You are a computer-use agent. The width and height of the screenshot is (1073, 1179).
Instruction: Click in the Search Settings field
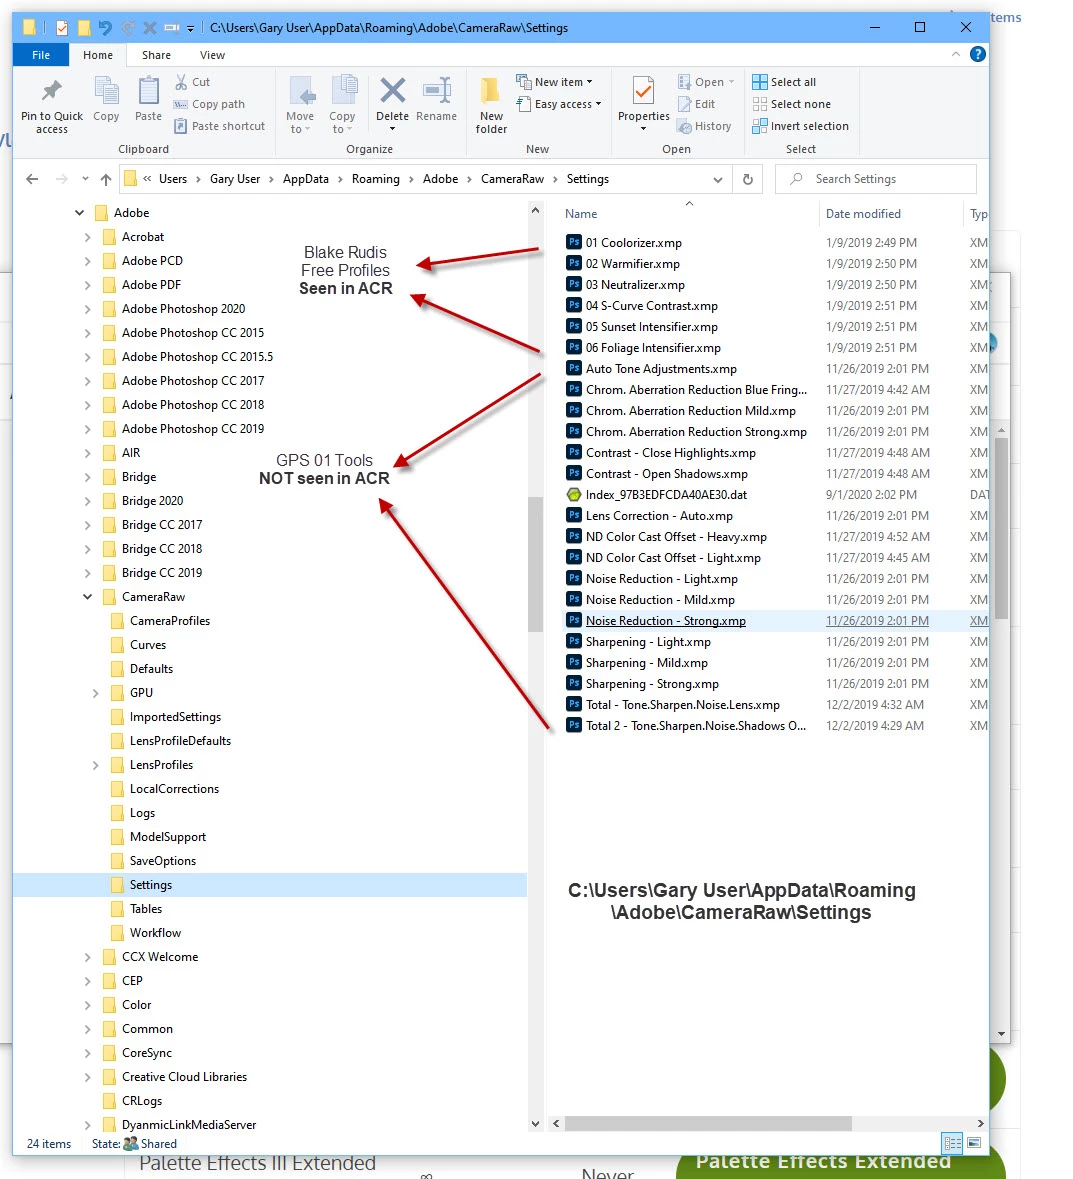pyautogui.click(x=876, y=179)
